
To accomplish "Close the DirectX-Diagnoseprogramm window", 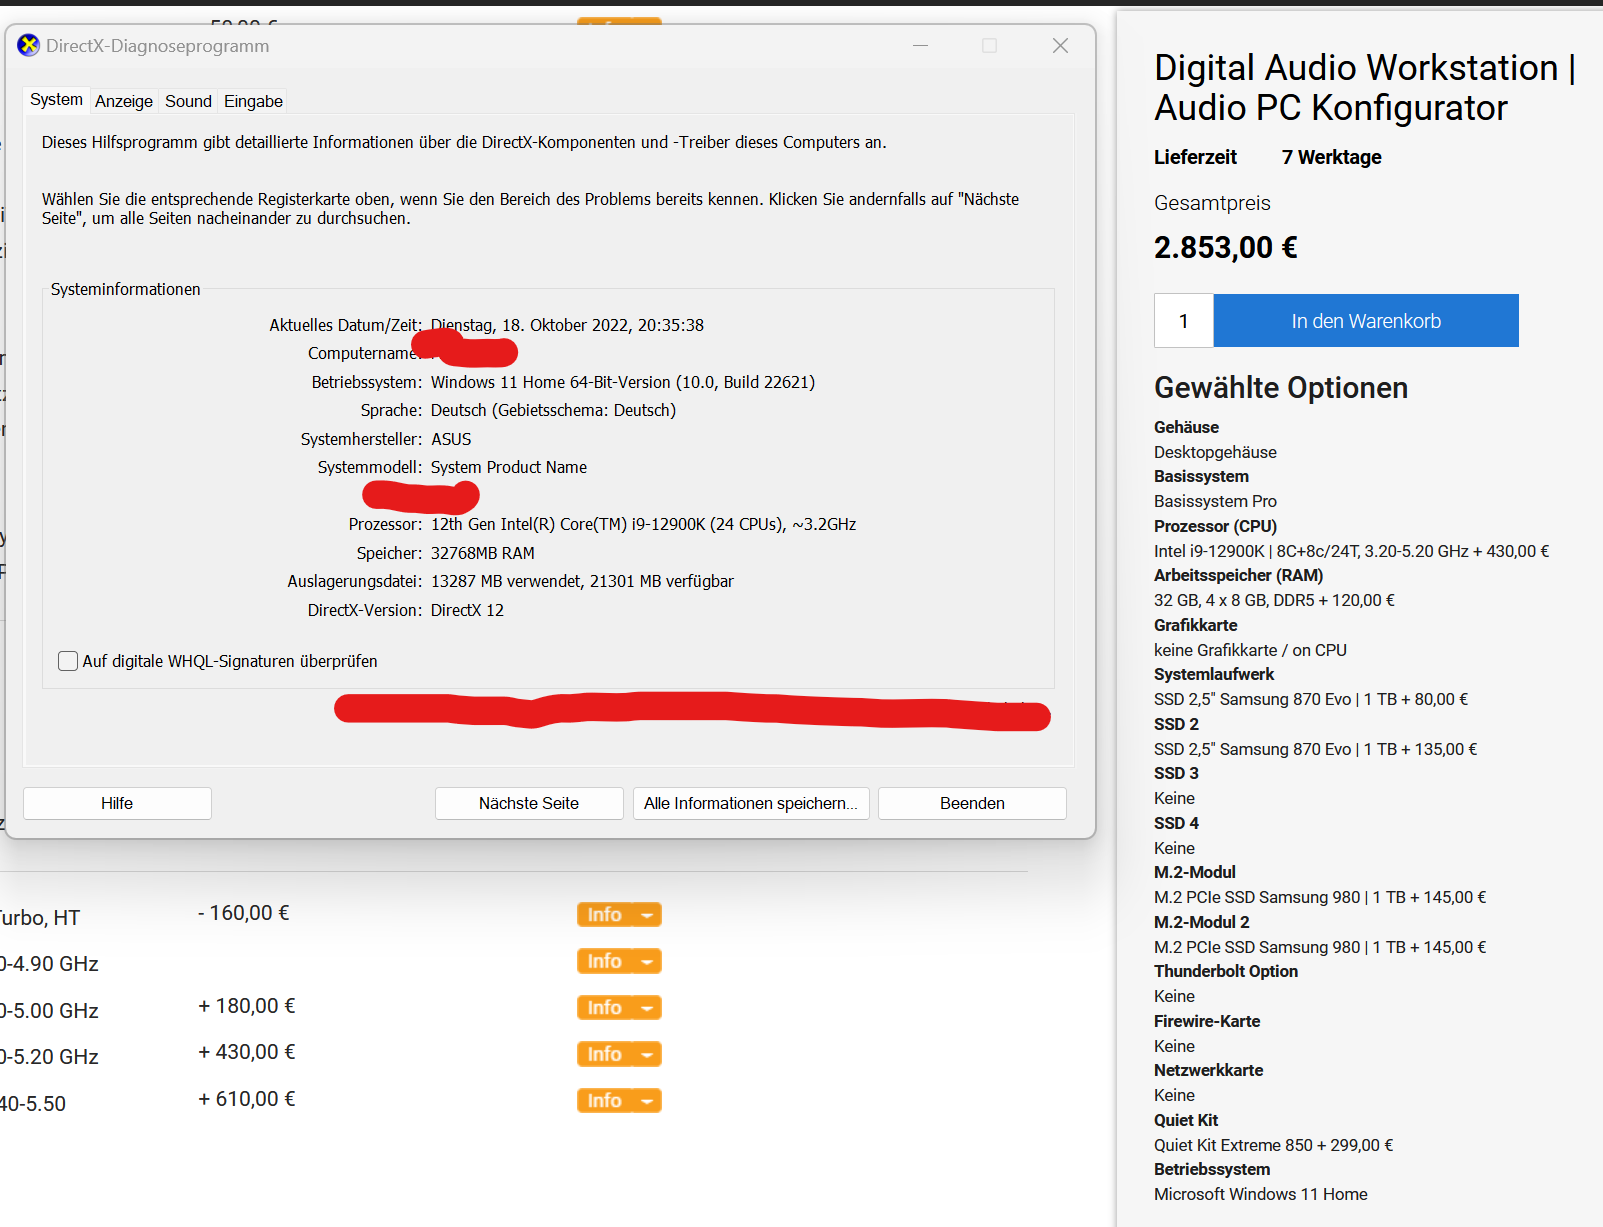I will pyautogui.click(x=1061, y=46).
